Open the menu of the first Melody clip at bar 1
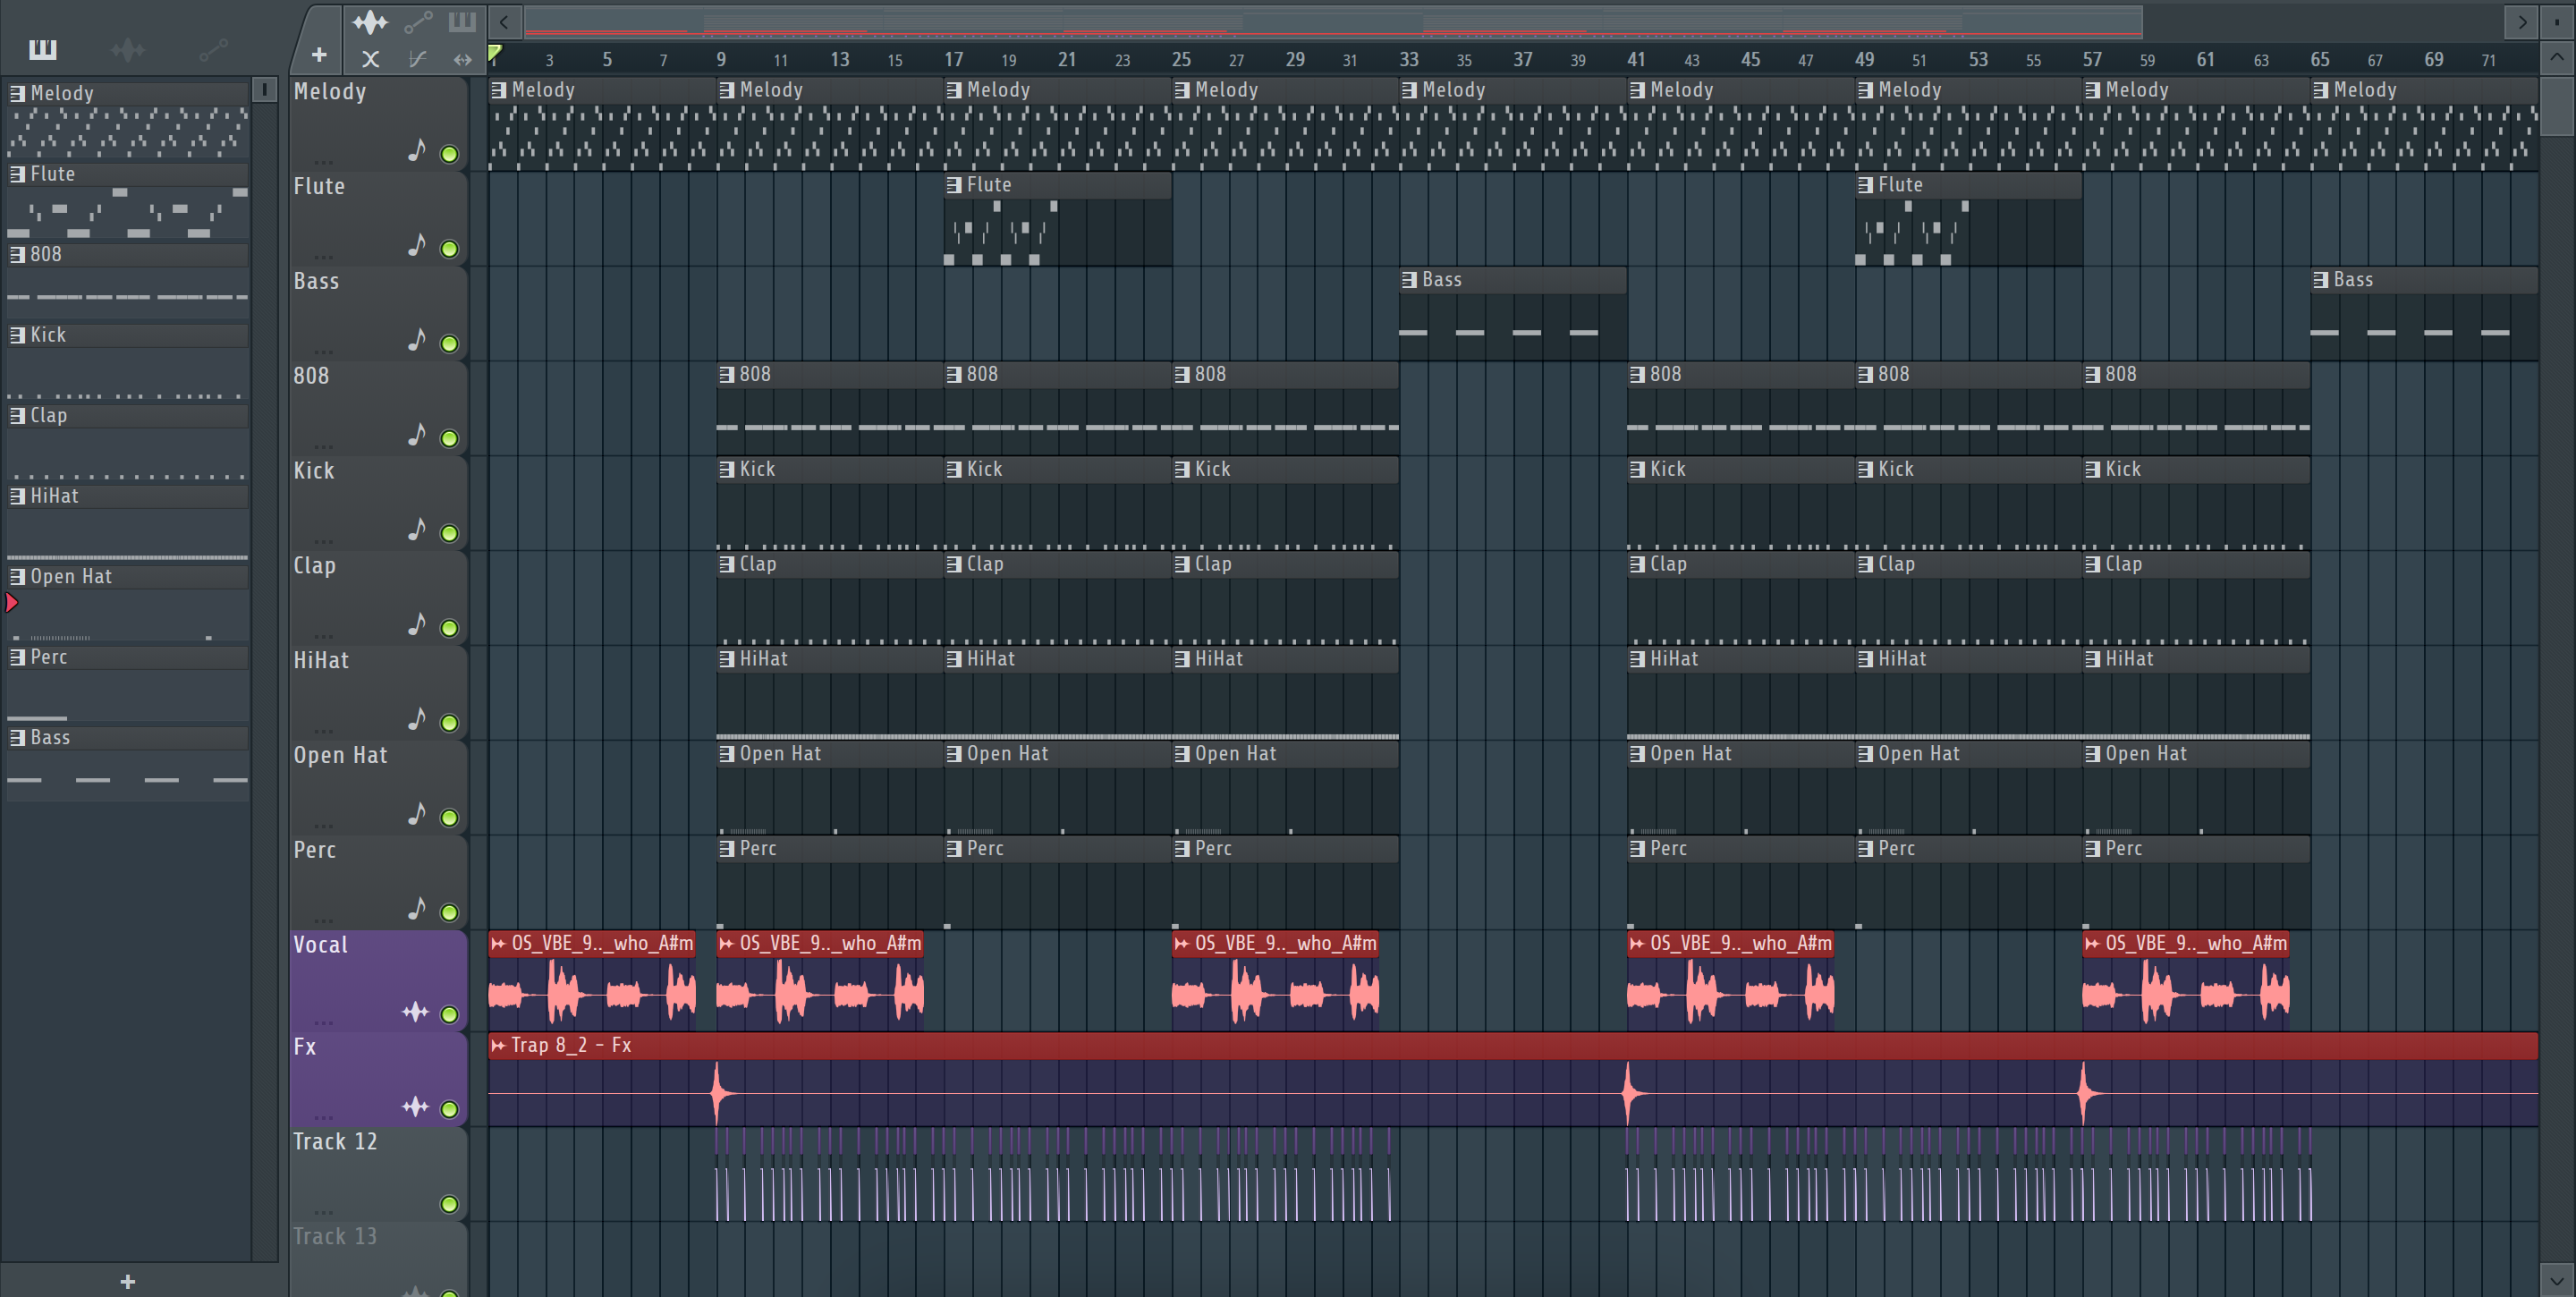 [498, 90]
